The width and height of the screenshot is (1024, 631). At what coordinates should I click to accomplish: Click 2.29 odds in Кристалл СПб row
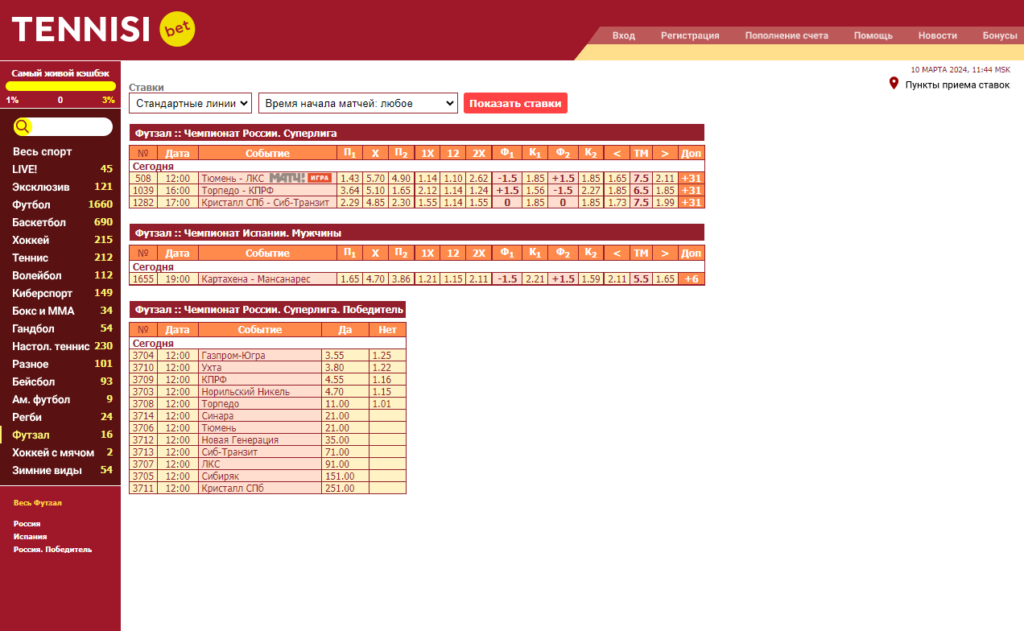click(x=350, y=202)
